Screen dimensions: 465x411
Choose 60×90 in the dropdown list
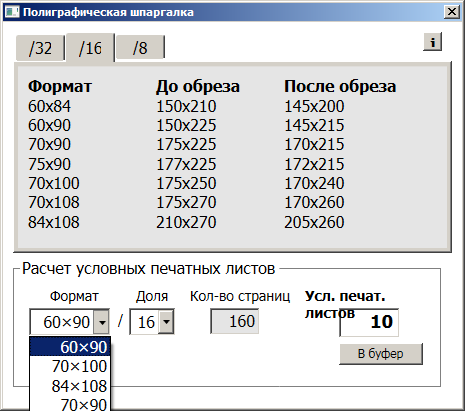tap(70, 347)
